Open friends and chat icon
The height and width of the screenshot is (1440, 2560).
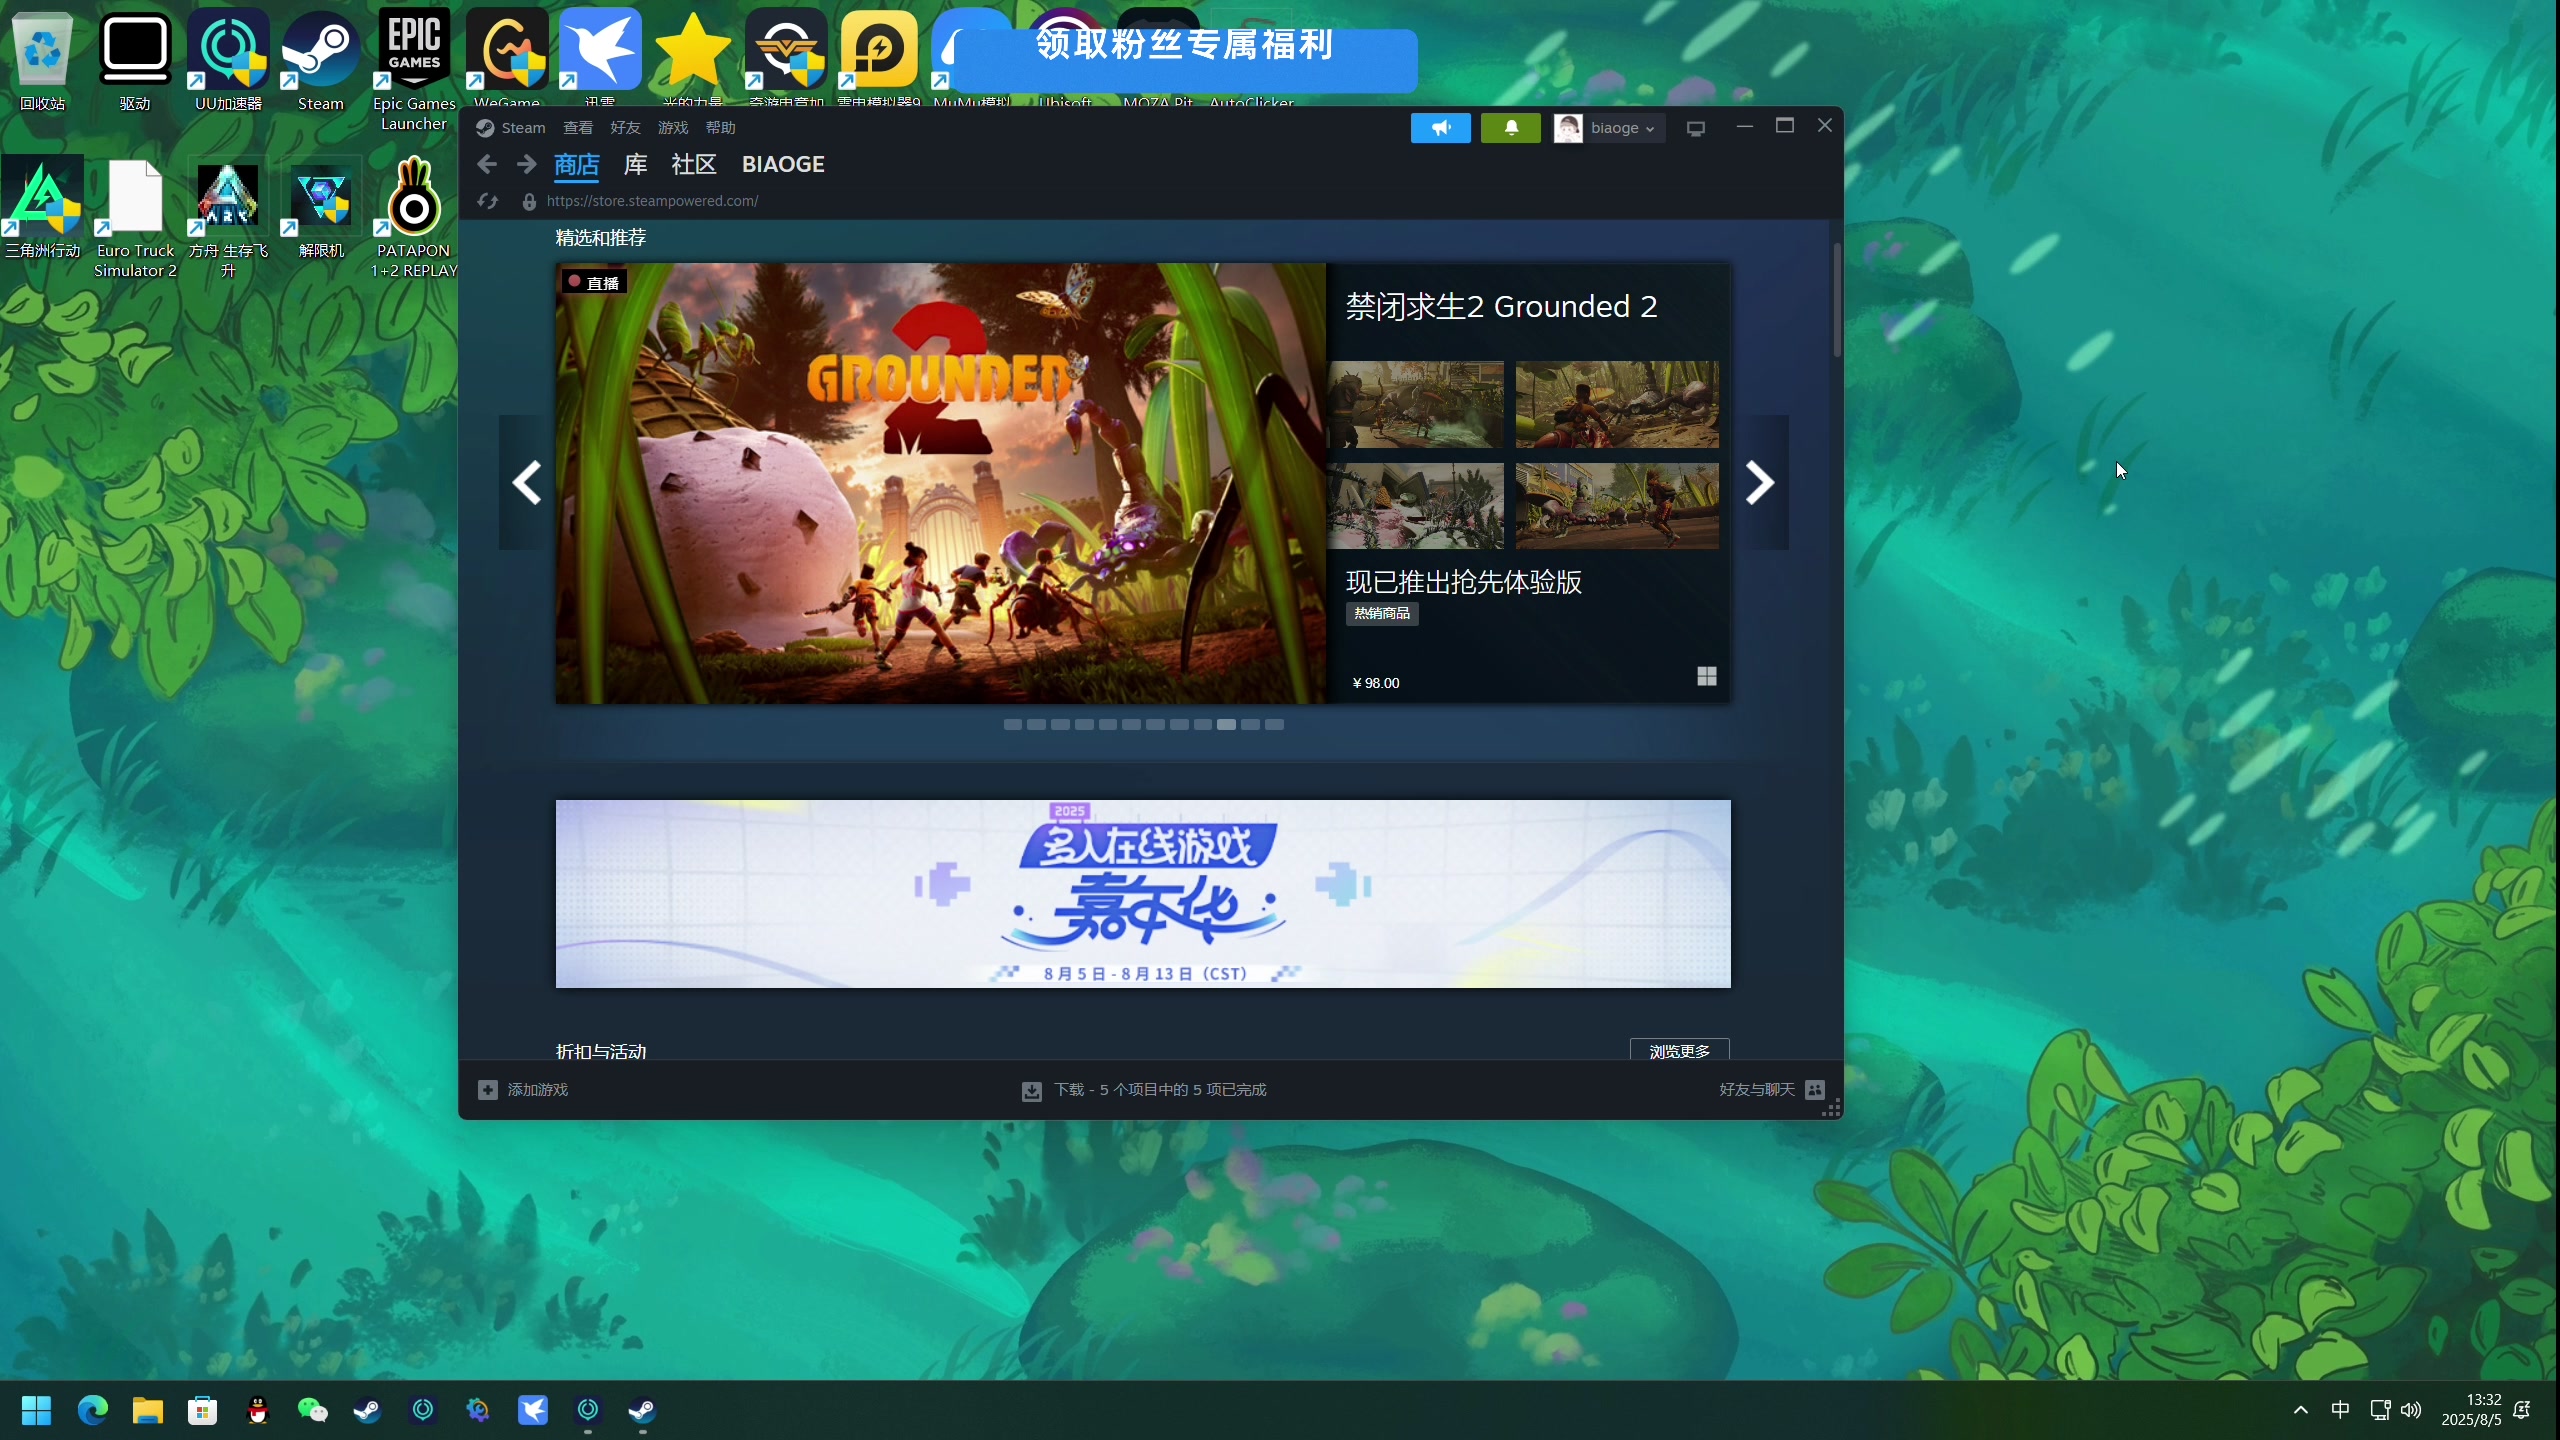[1815, 1090]
